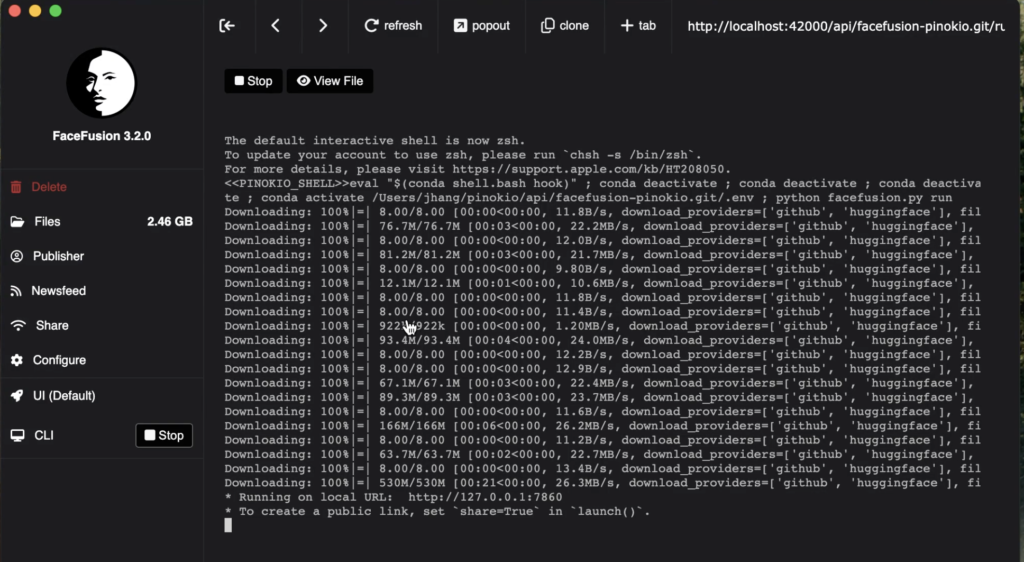Click the 76.7M/76.7M download line
The width and height of the screenshot is (1024, 562).
click(x=599, y=226)
